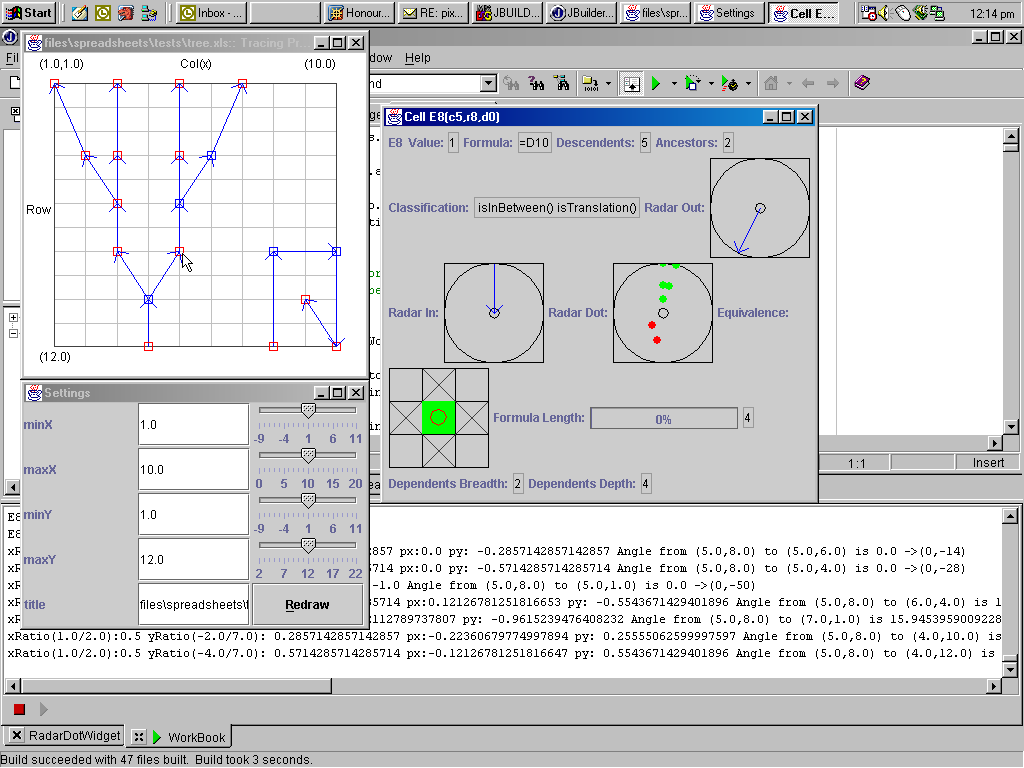The image size is (1024, 768).
Task: Open the purple Help book icon
Action: coord(862,83)
